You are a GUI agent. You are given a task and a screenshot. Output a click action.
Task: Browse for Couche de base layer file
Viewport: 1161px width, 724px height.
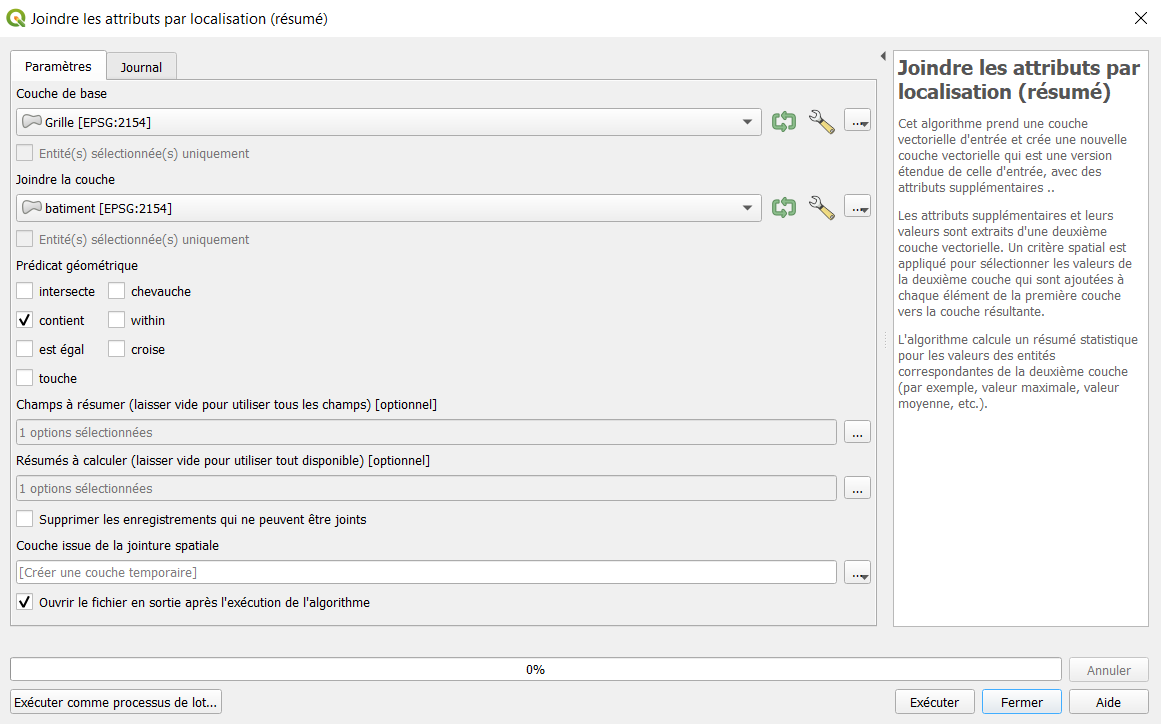pyautogui.click(x=857, y=121)
